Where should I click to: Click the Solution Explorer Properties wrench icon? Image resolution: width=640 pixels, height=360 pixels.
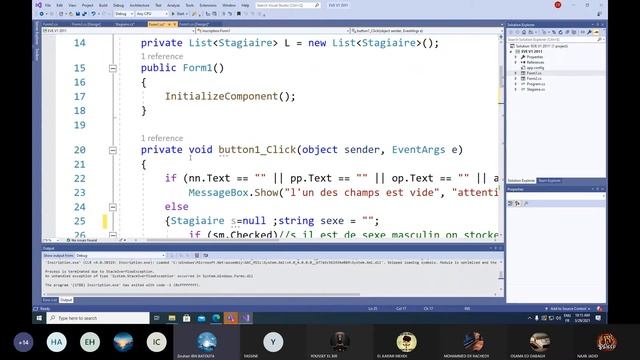[589, 32]
